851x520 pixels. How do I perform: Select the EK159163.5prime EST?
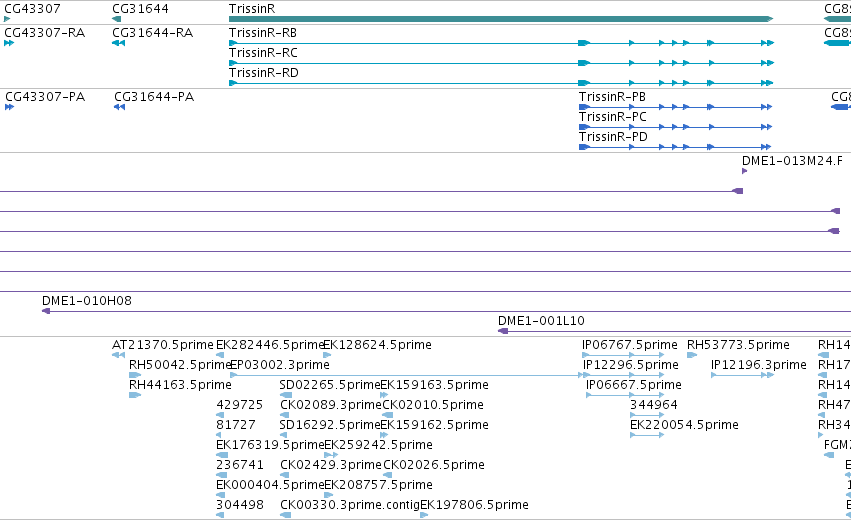(435, 385)
